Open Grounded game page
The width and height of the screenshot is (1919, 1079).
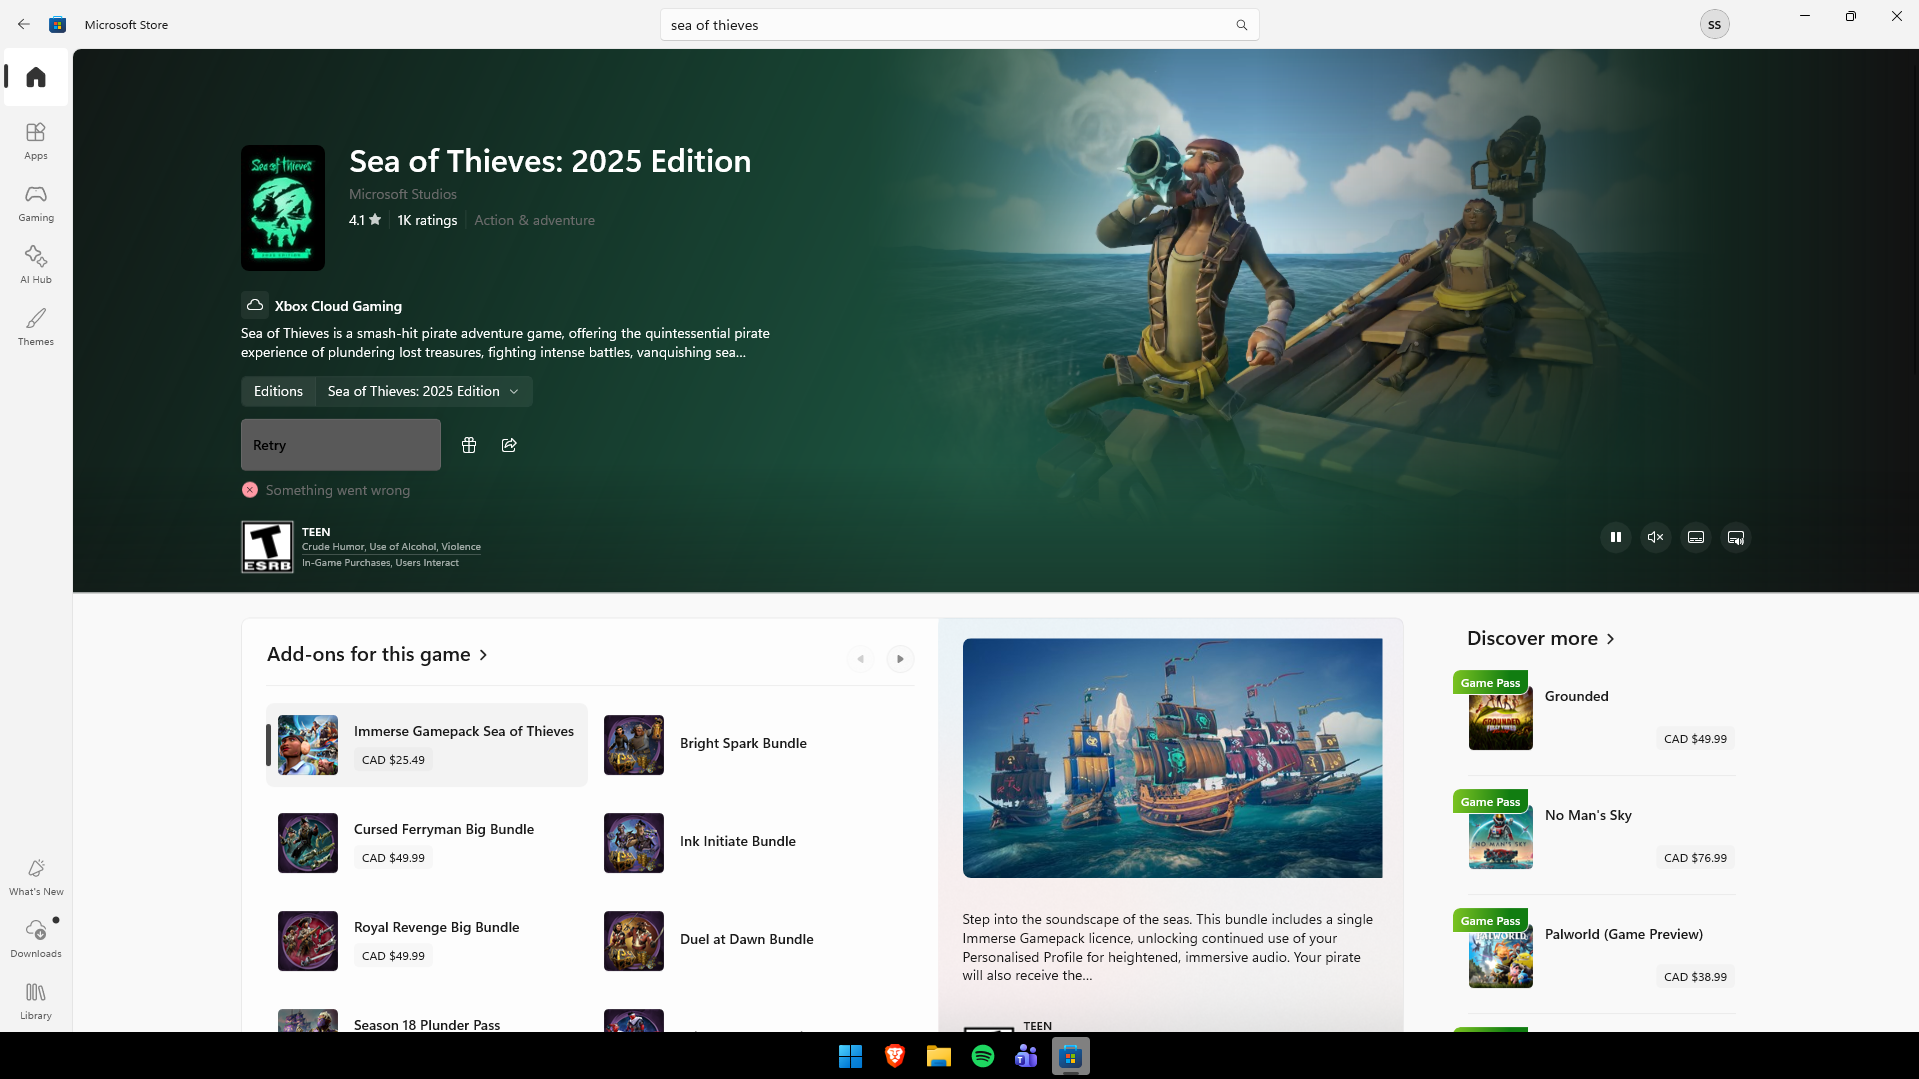tap(1601, 717)
